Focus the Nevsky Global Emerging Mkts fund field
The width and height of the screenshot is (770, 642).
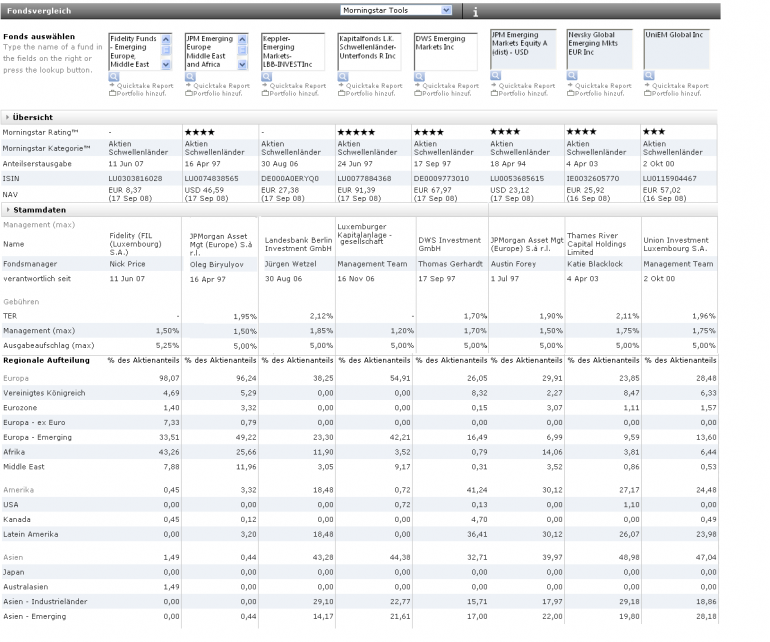(600, 49)
